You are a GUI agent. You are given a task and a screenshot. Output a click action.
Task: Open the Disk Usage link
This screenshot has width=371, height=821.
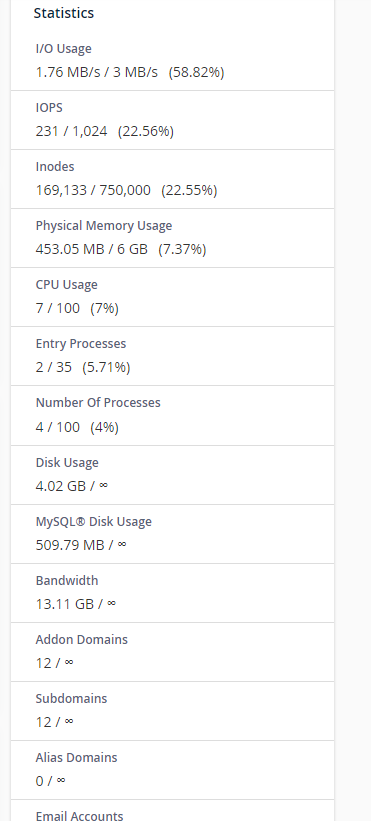[x=67, y=463]
